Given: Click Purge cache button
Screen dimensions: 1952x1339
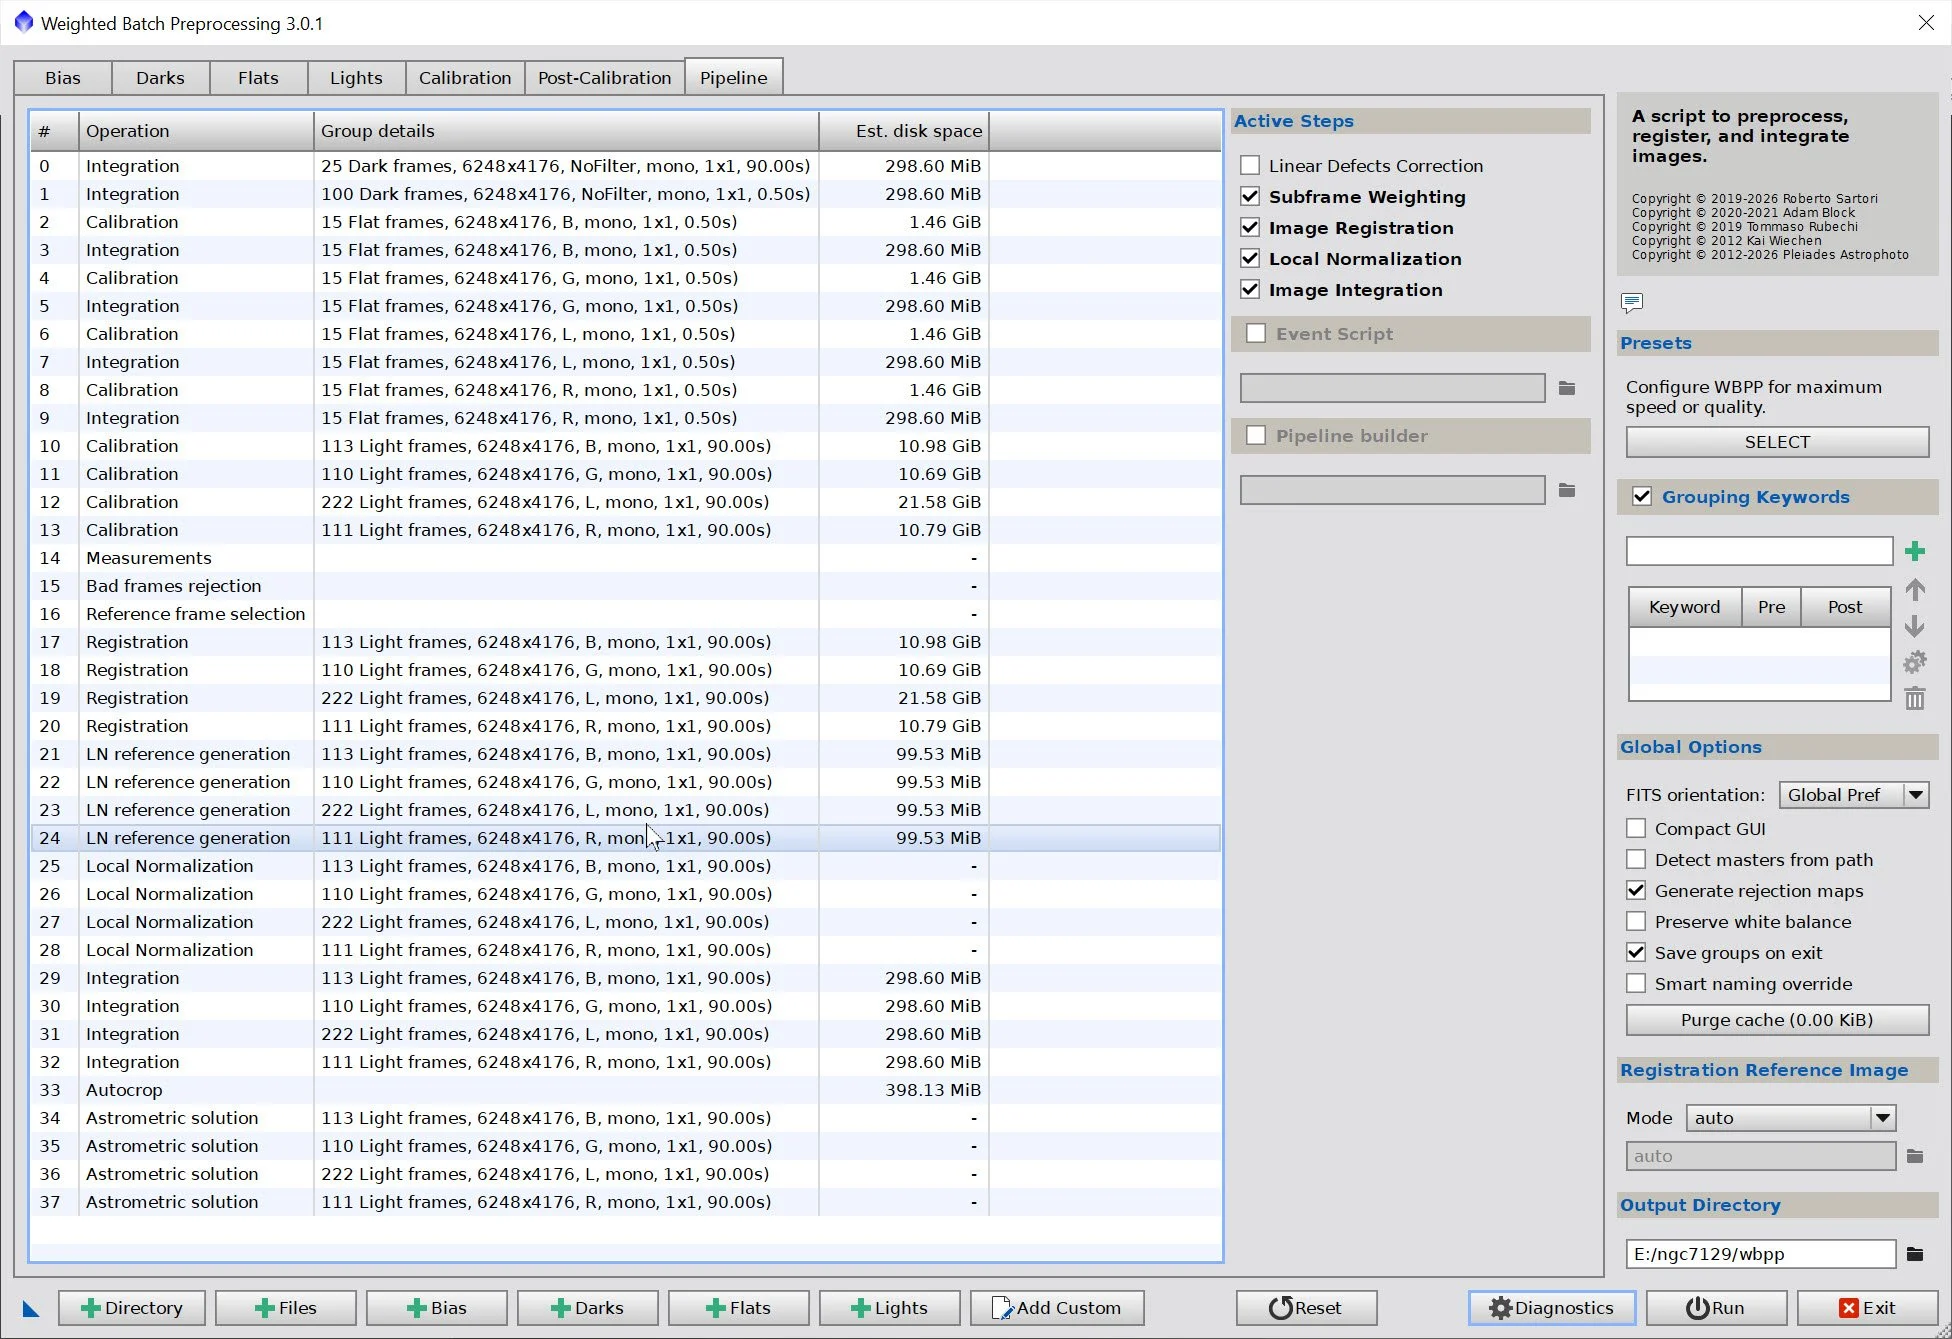Looking at the screenshot, I should click(x=1777, y=1020).
